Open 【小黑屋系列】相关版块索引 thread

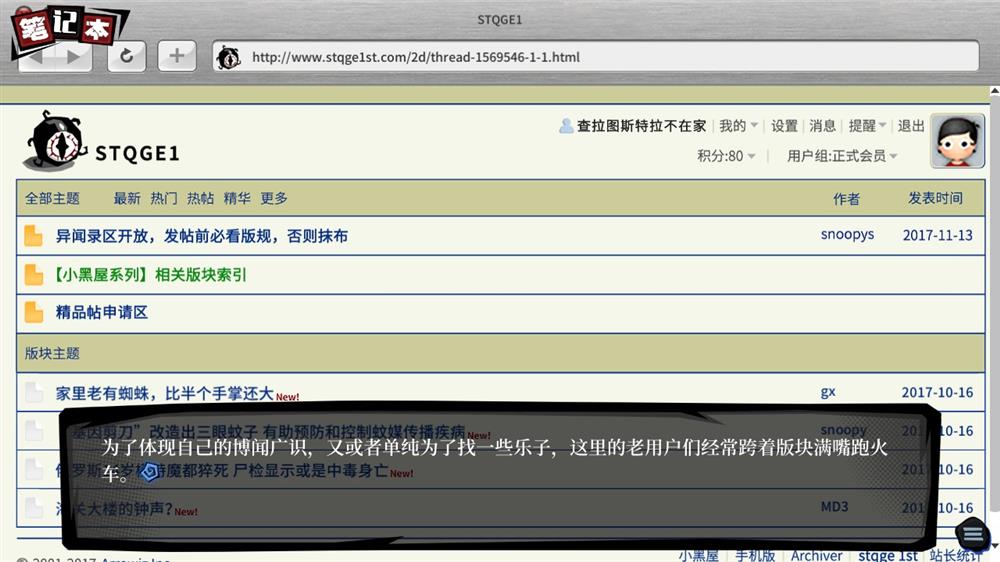pyautogui.click(x=148, y=275)
